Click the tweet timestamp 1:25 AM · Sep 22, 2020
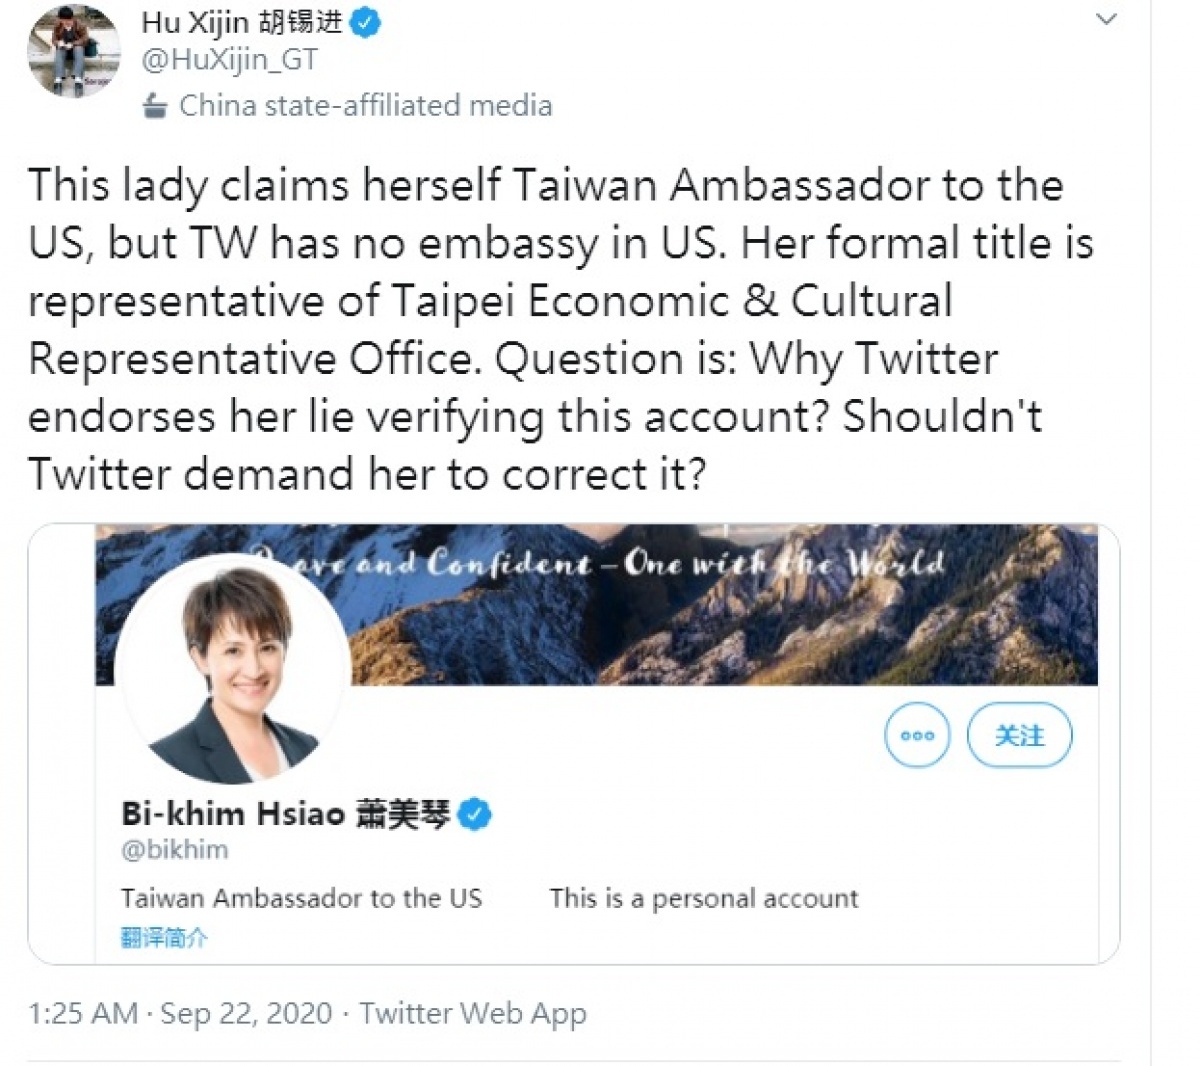1200x1066 pixels. click(x=180, y=1013)
